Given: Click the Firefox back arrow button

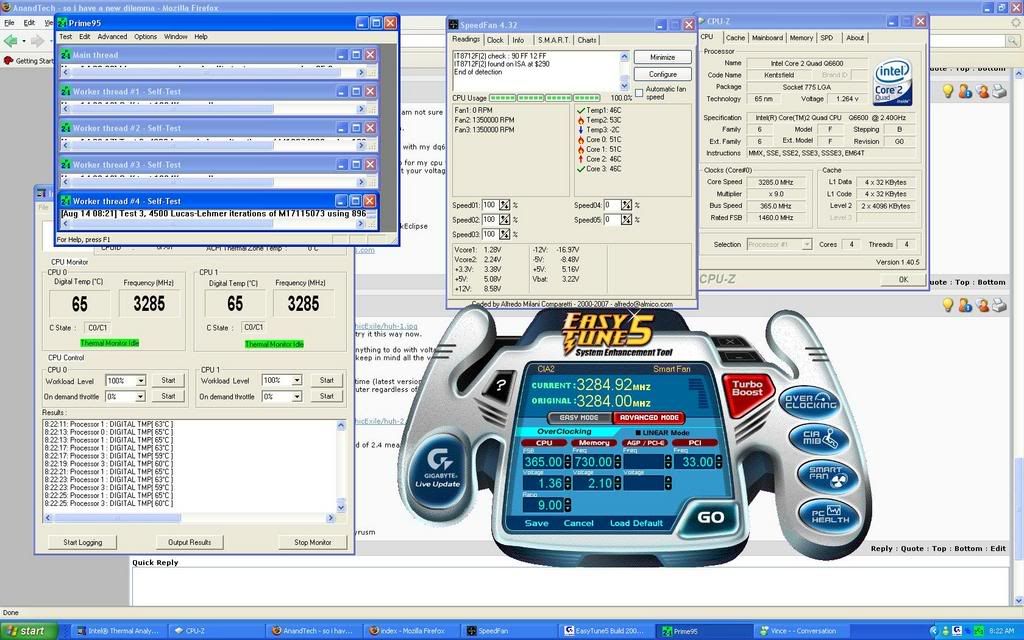Looking at the screenshot, I should [x=10, y=40].
